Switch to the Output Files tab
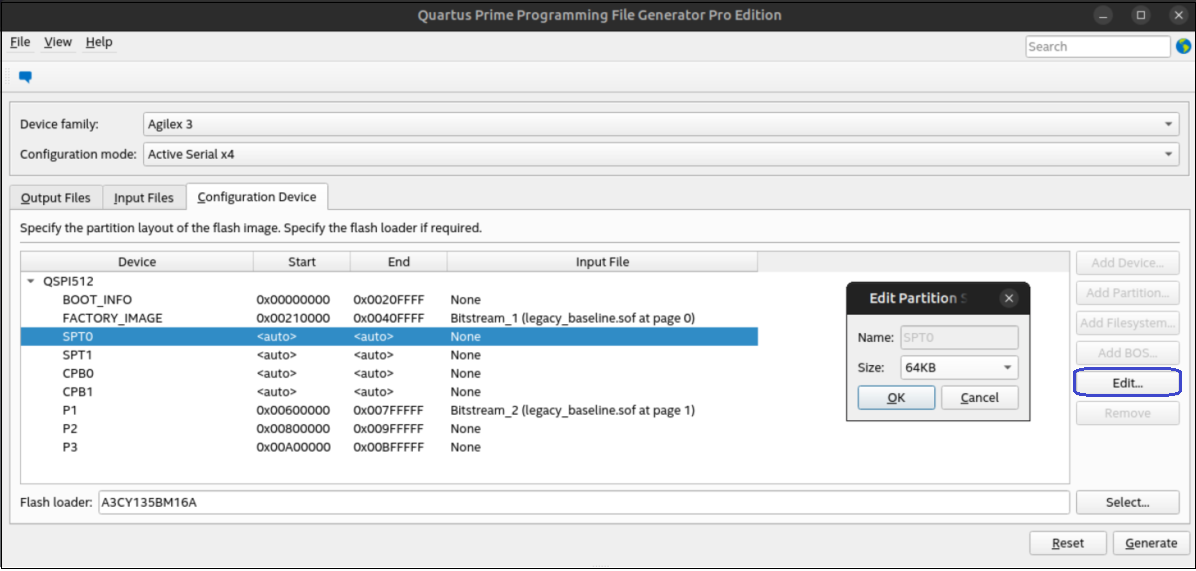 56,198
